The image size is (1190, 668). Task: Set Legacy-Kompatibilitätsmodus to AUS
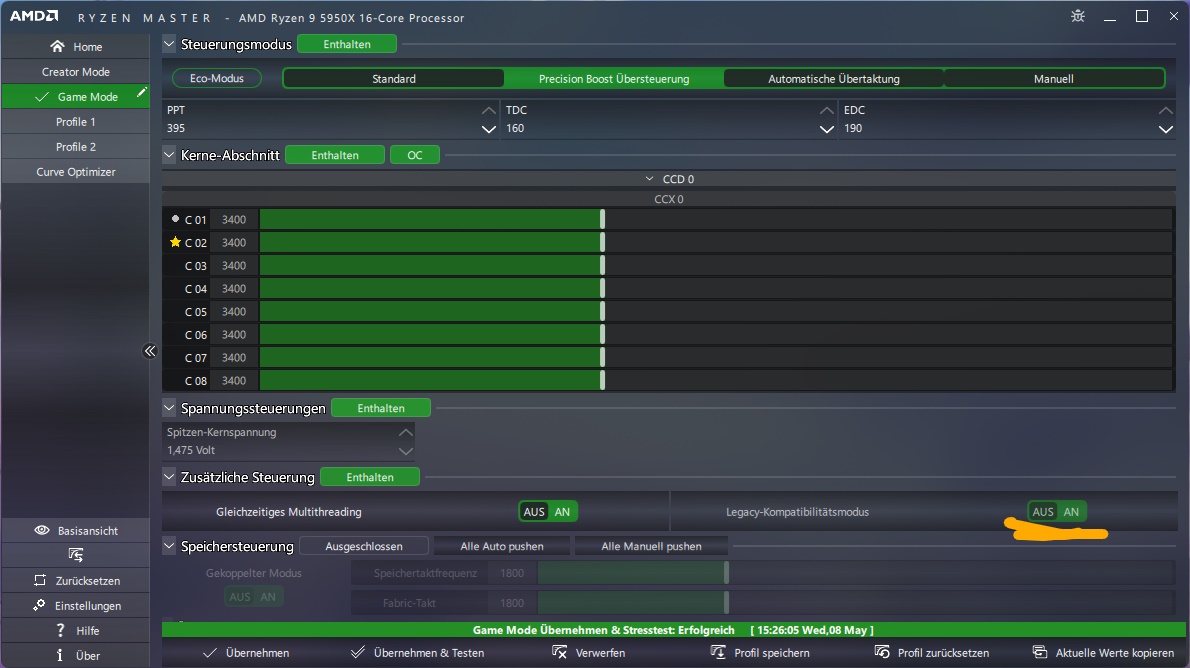click(1043, 512)
